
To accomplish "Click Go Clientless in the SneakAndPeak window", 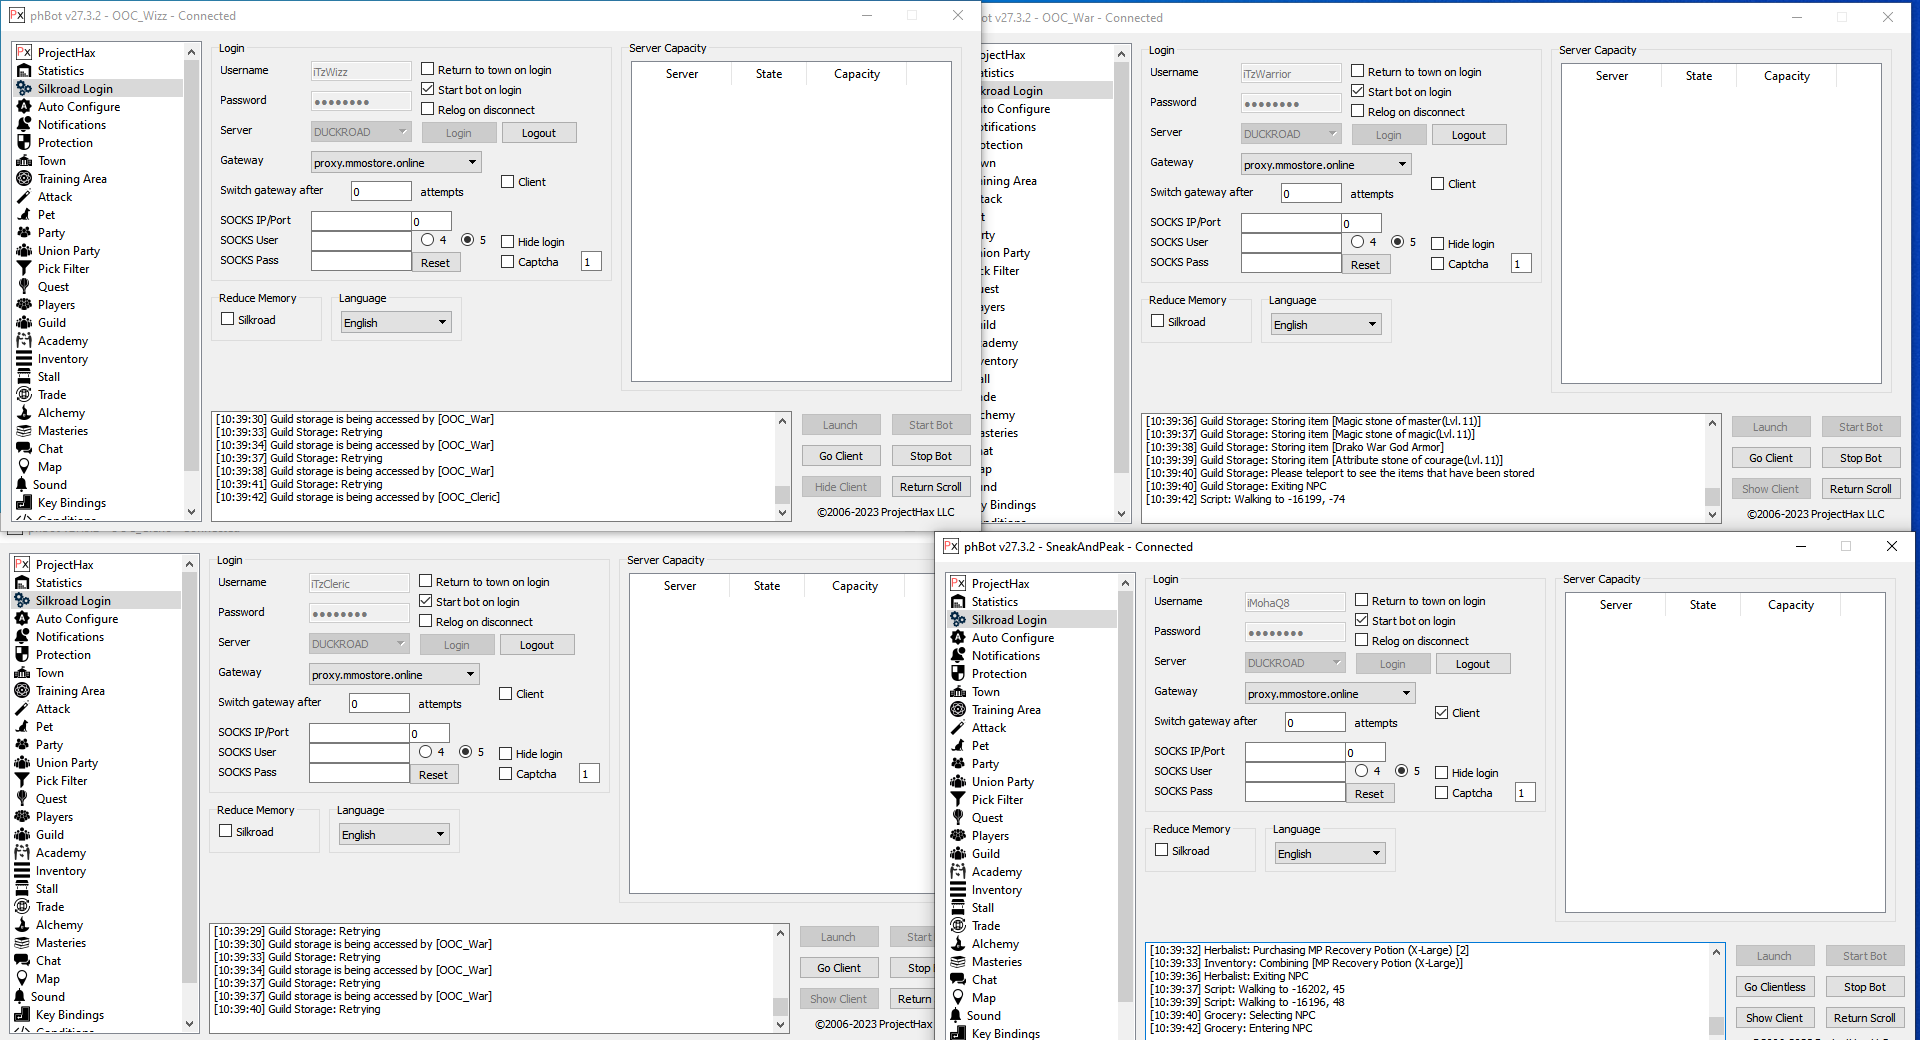I will [x=1774, y=987].
